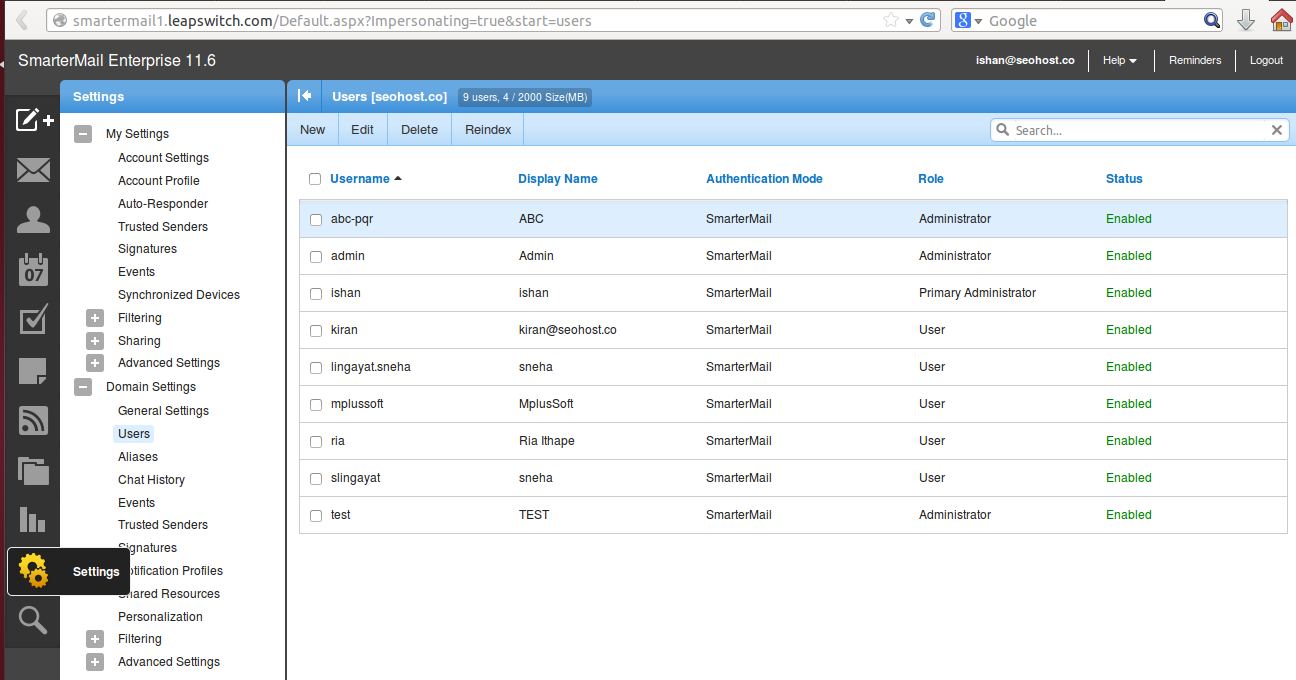Open the compose new item icon

33,121
